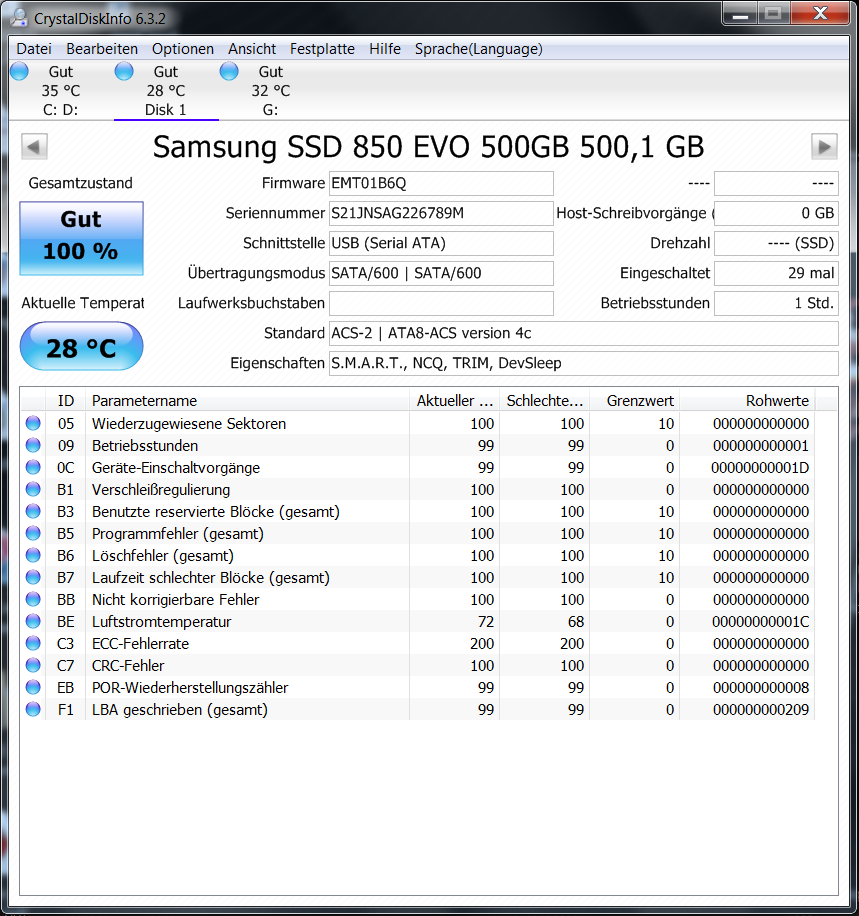Select raw value 00000000001C

760,622
